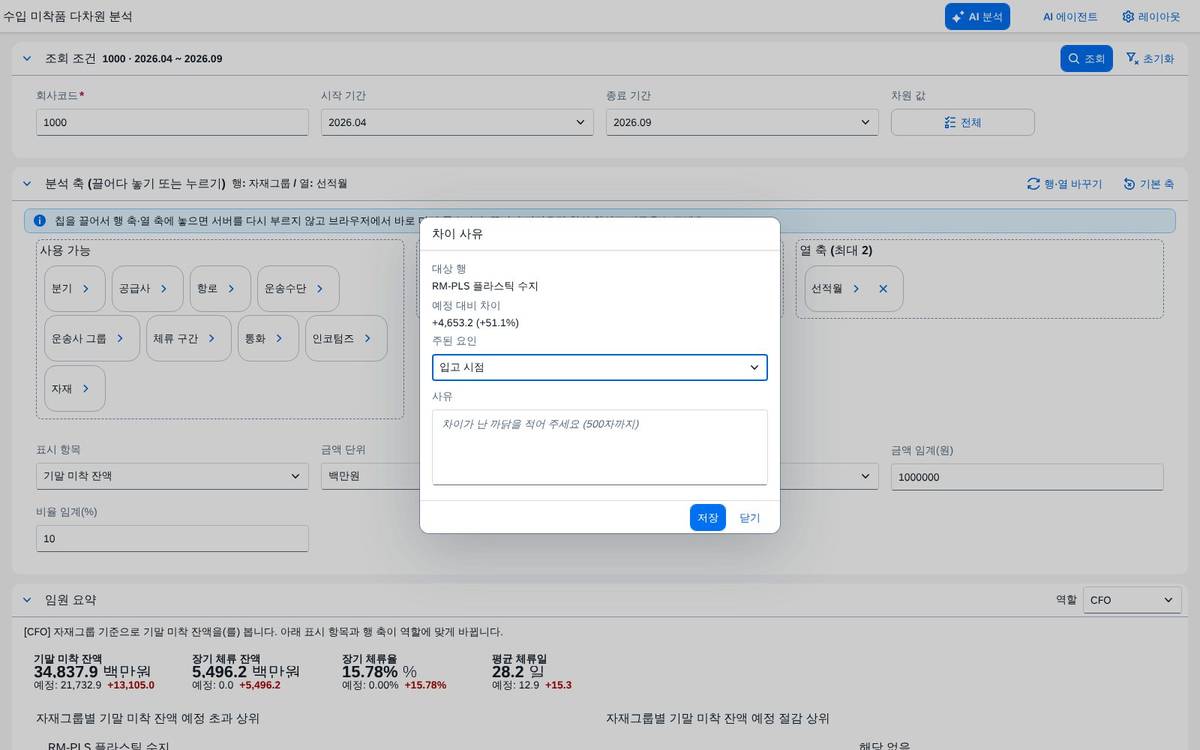Click the 자재그룹별 기말 미착 잔액 예정 초과 상위 heading
Viewport: 1200px width, 750px height.
148,718
